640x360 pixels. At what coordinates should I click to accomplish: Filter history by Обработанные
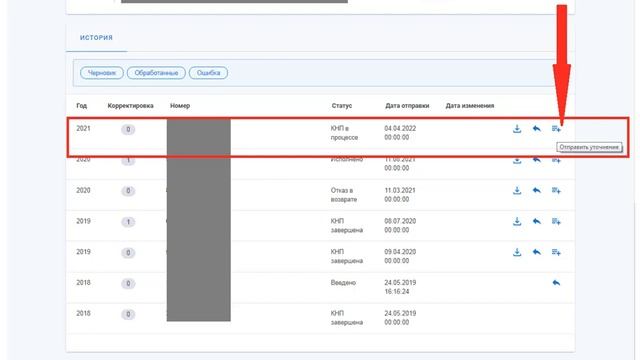click(156, 73)
